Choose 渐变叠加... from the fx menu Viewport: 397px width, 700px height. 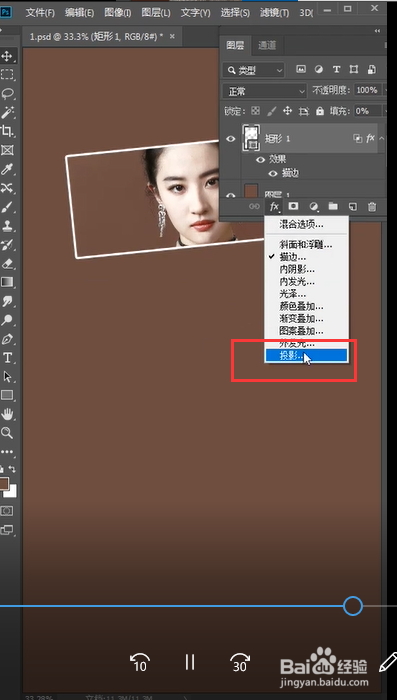[306, 319]
